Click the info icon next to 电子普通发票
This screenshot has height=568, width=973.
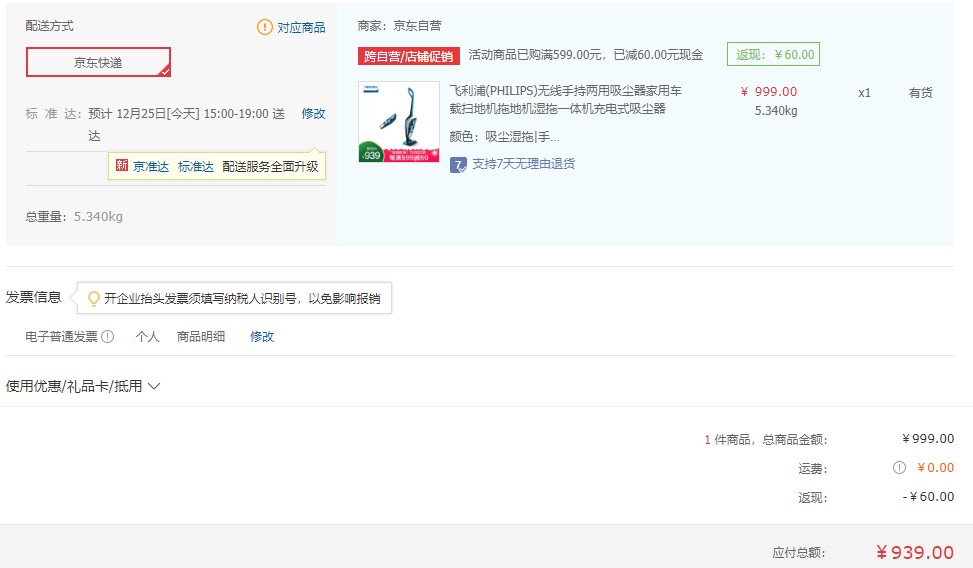107,336
